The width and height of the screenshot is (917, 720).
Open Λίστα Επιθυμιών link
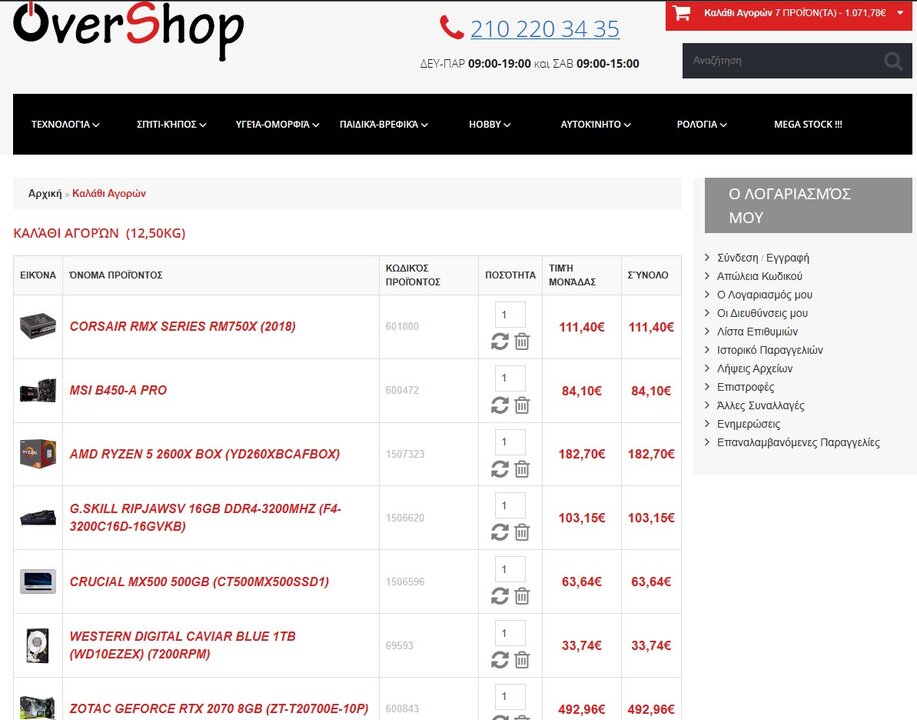pos(757,332)
